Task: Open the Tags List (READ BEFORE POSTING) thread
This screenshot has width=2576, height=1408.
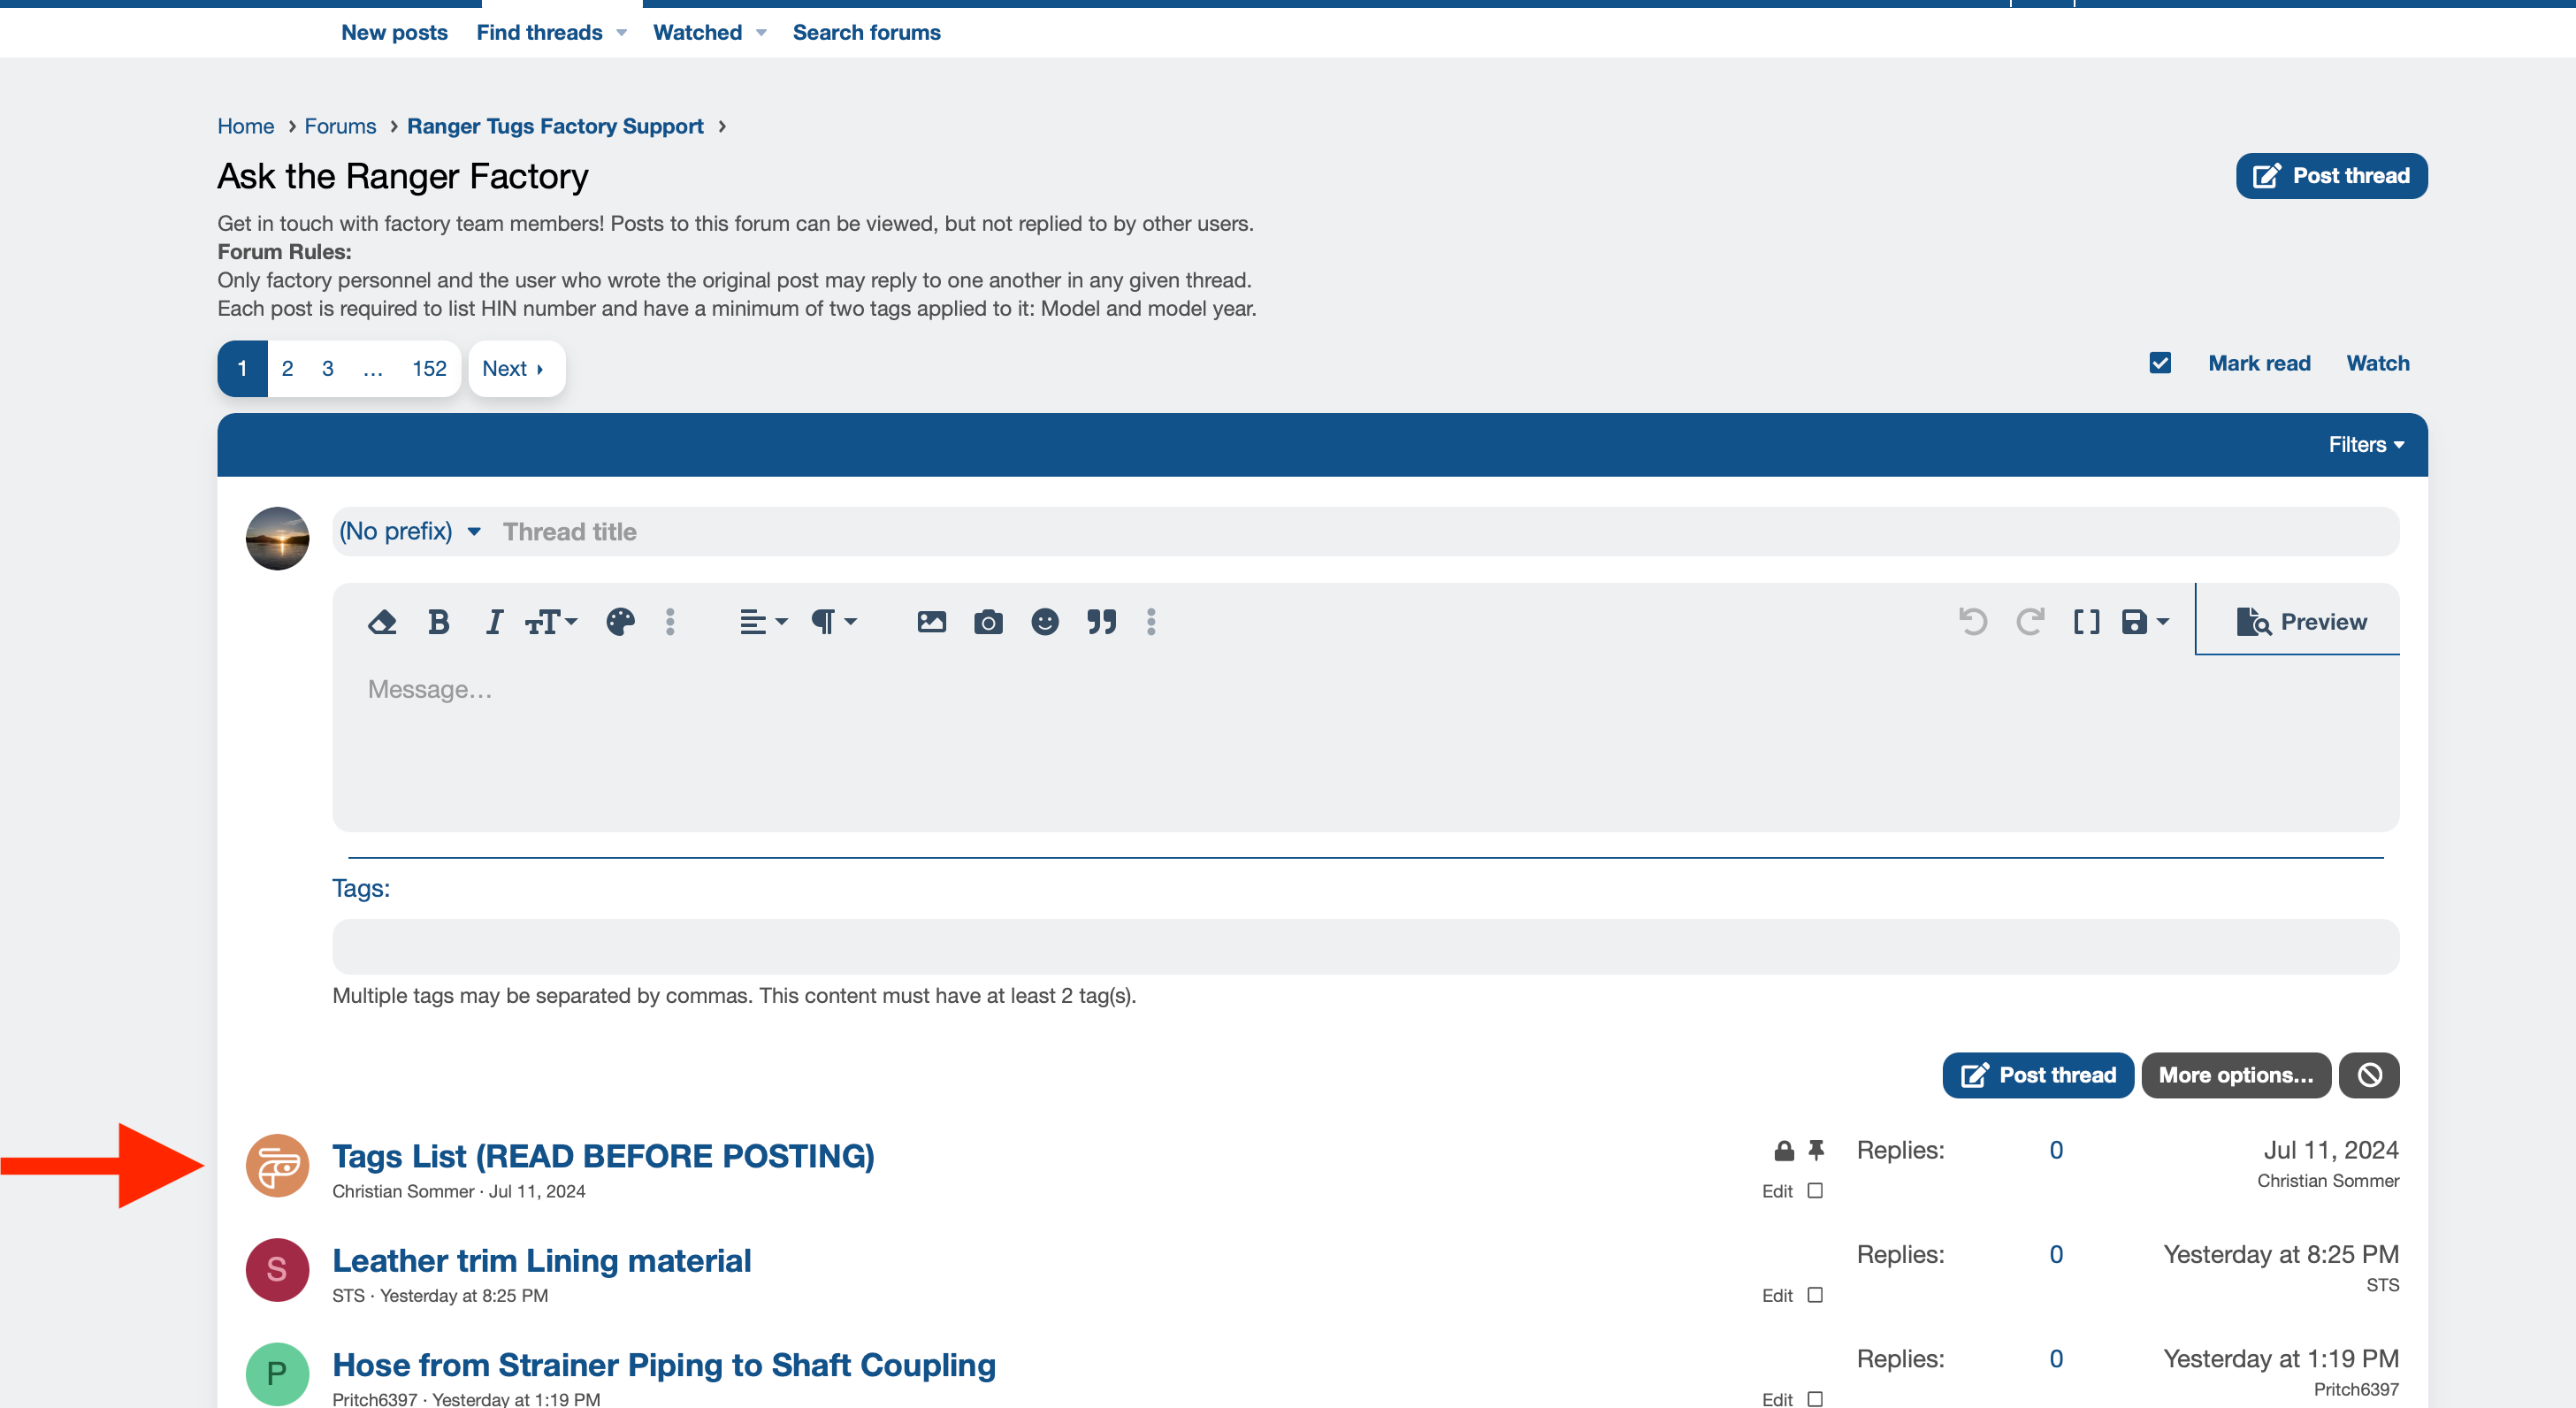Action: [604, 1156]
